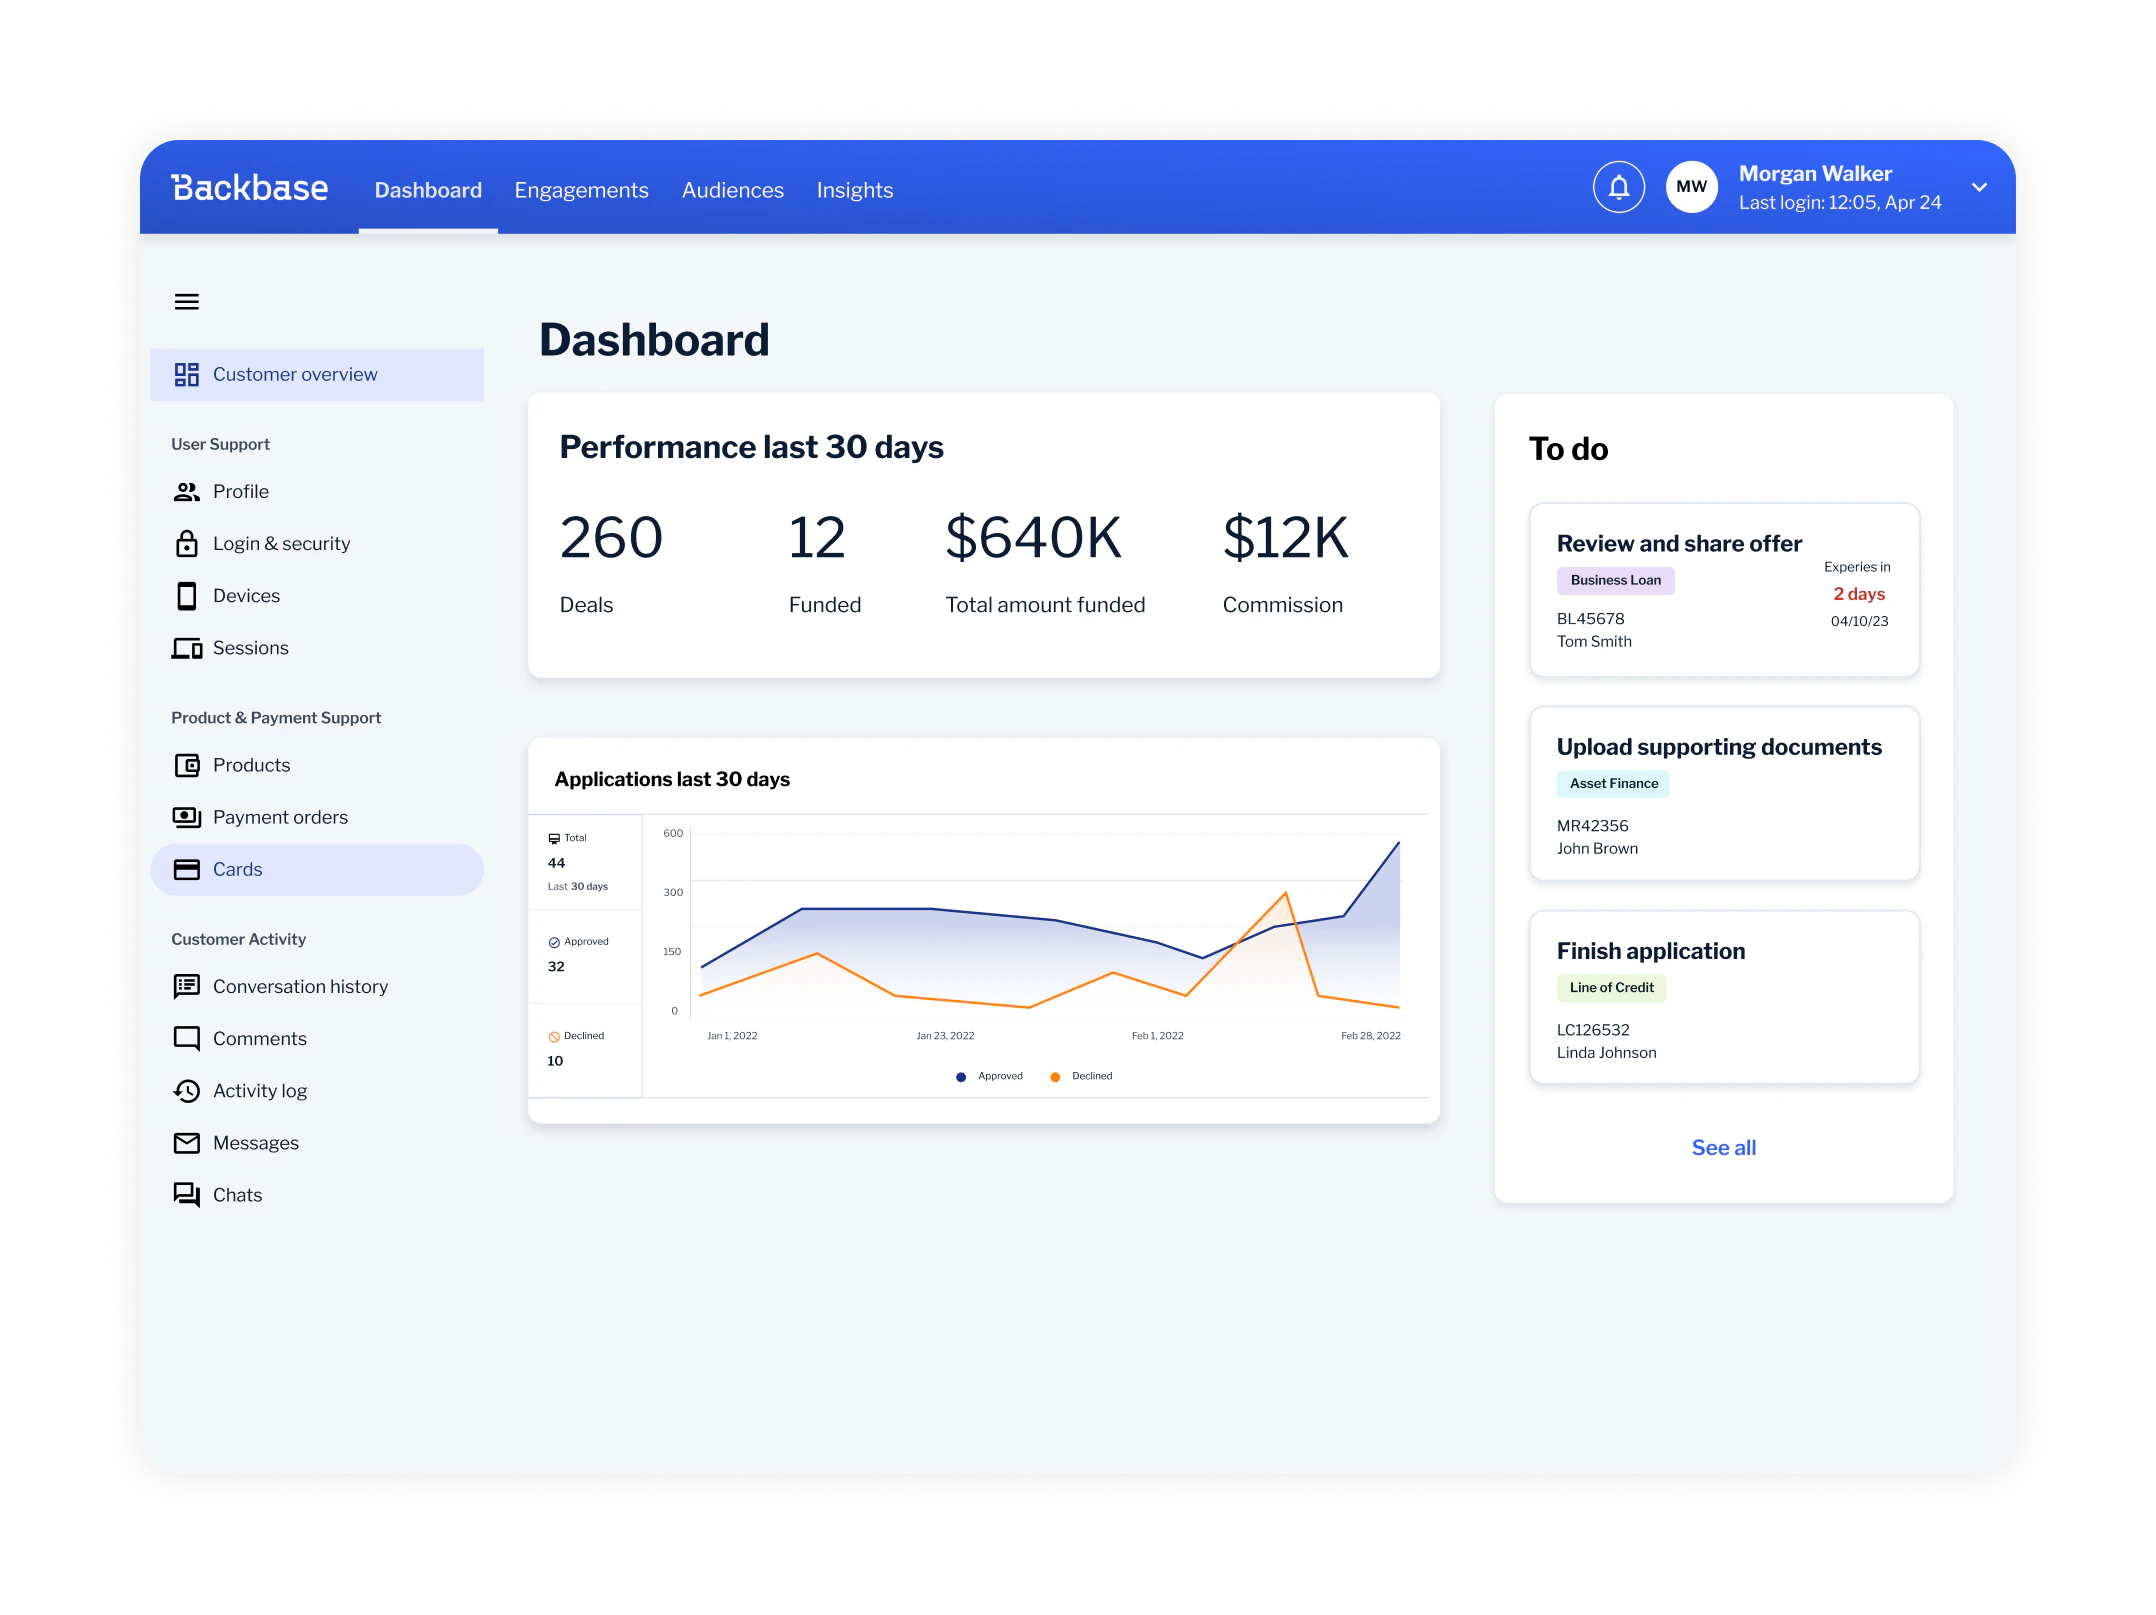Click the Payment orders icon

pyautogui.click(x=186, y=817)
